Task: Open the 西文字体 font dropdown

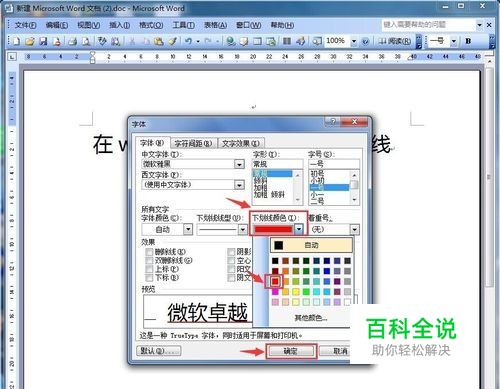Action: coord(239,185)
